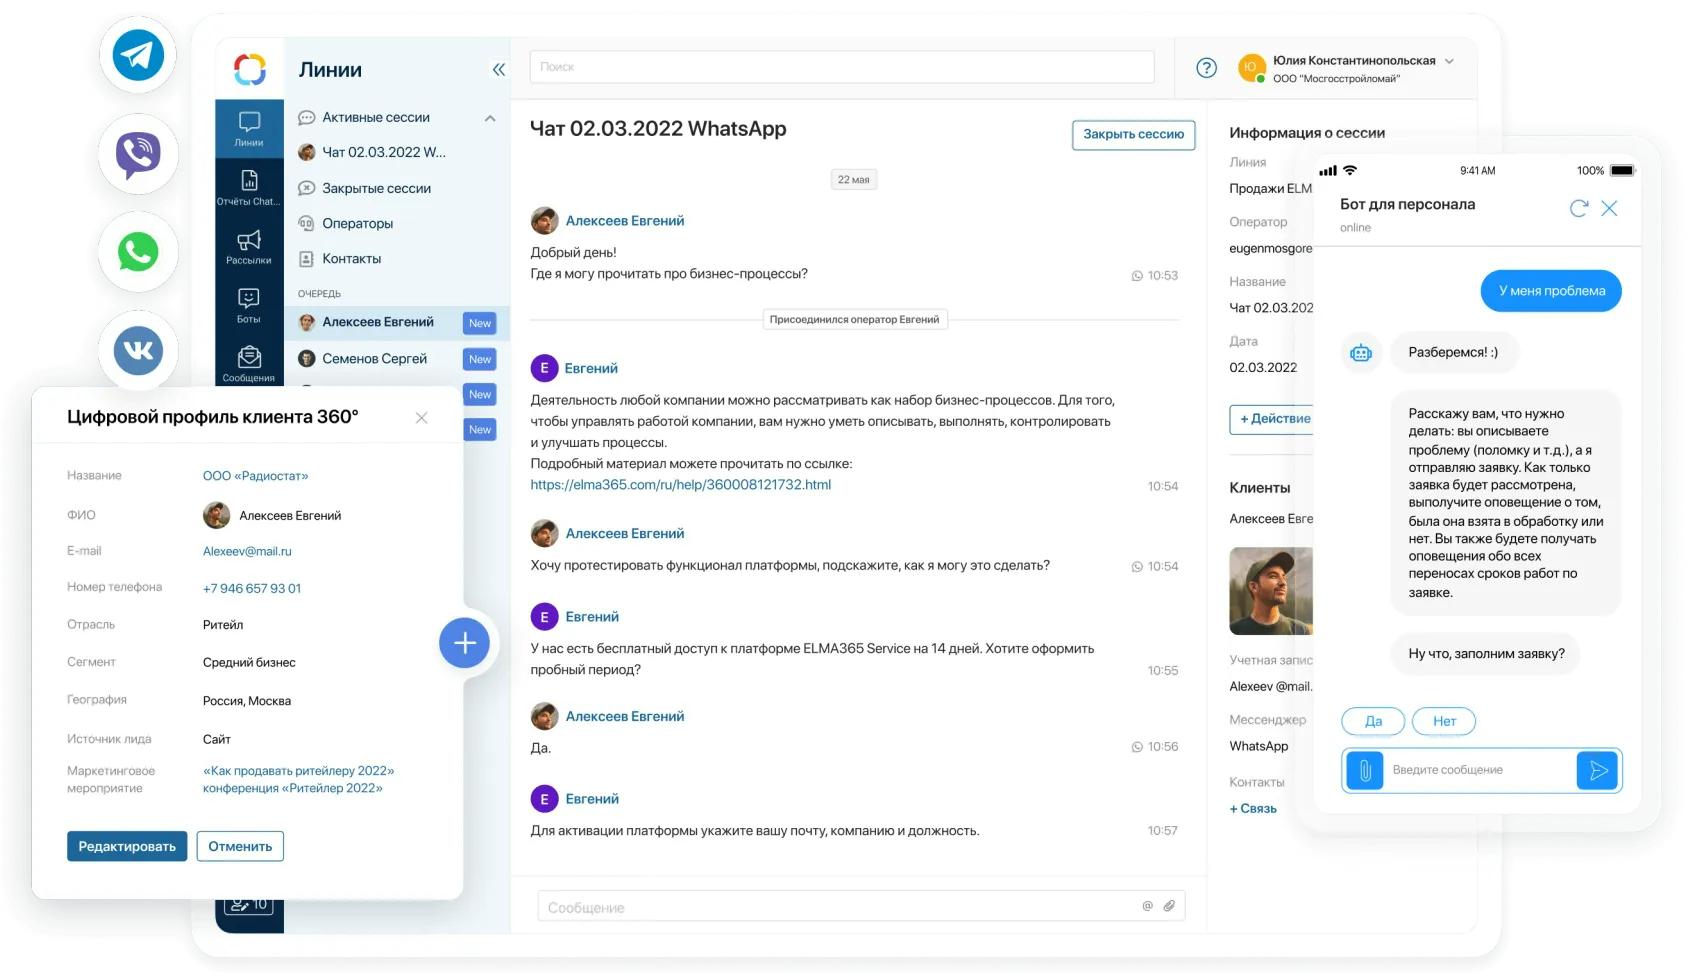
Task: Select the chat Чат 02.03.2022 WhatsApp
Action: (385, 152)
